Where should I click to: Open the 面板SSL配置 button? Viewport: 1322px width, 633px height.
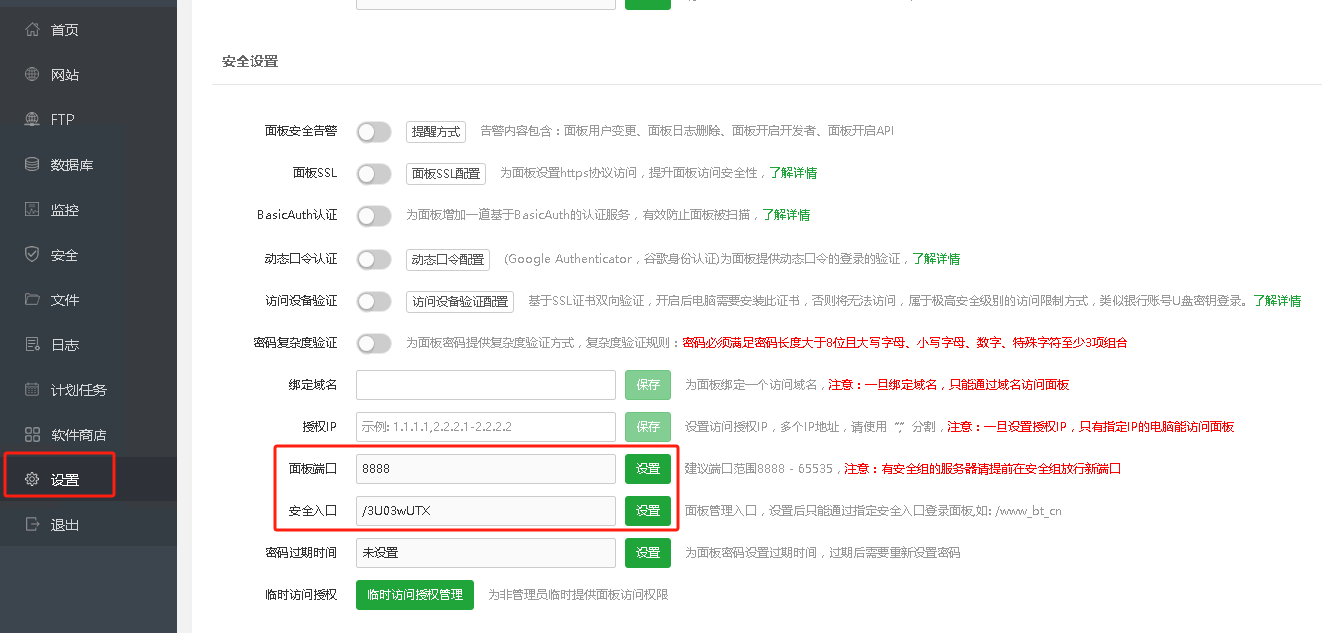(x=446, y=174)
